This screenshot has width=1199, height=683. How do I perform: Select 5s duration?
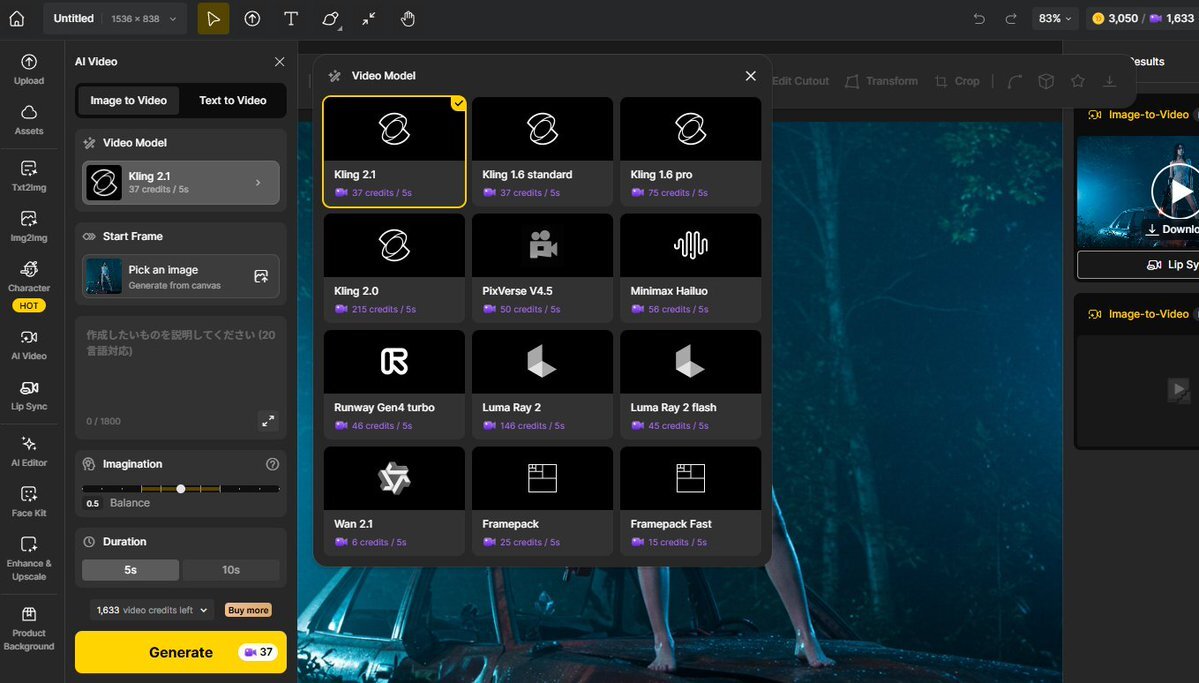coord(131,570)
